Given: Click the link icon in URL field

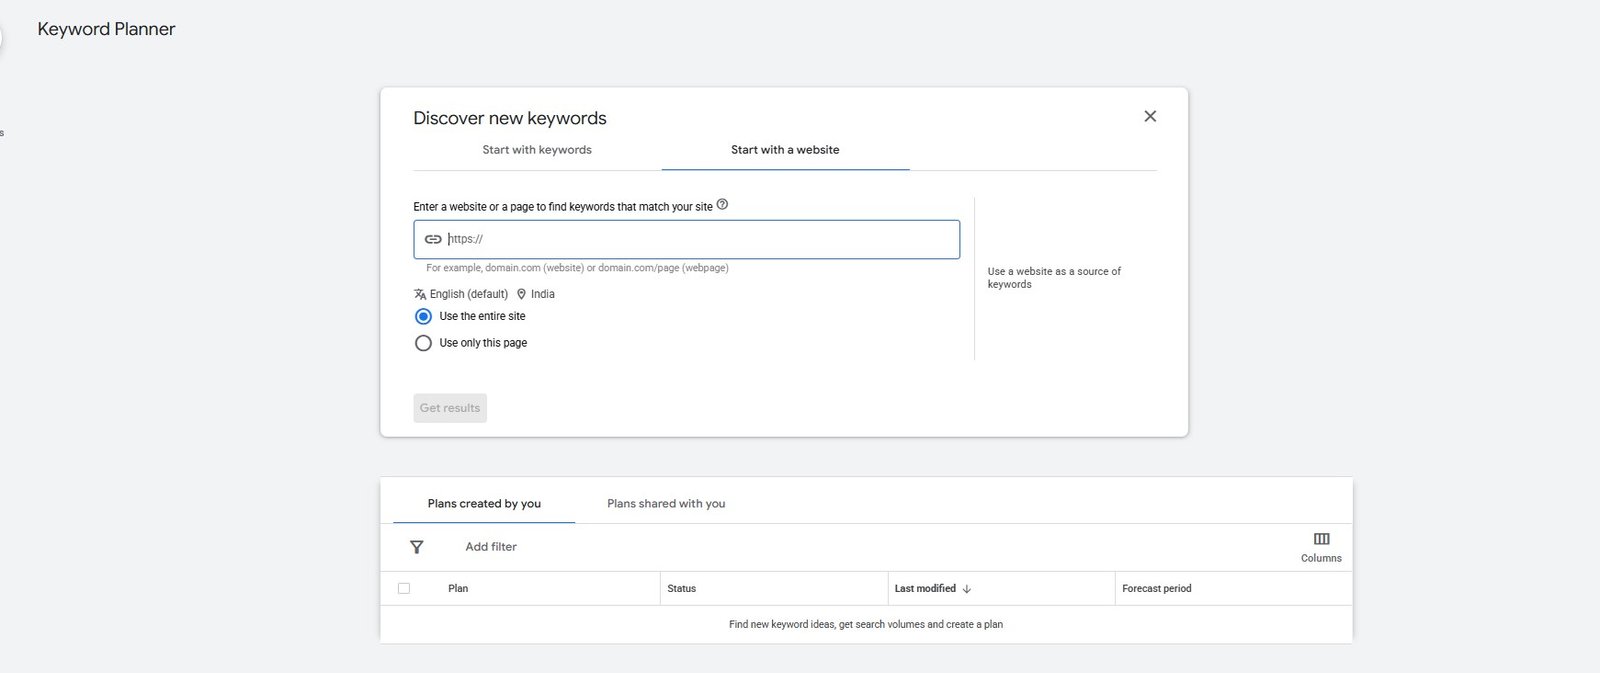Looking at the screenshot, I should 433,239.
